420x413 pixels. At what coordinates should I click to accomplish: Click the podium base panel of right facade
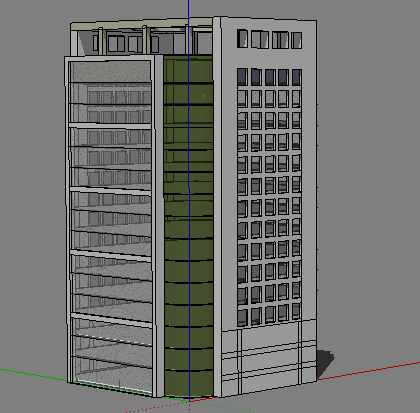click(269, 357)
